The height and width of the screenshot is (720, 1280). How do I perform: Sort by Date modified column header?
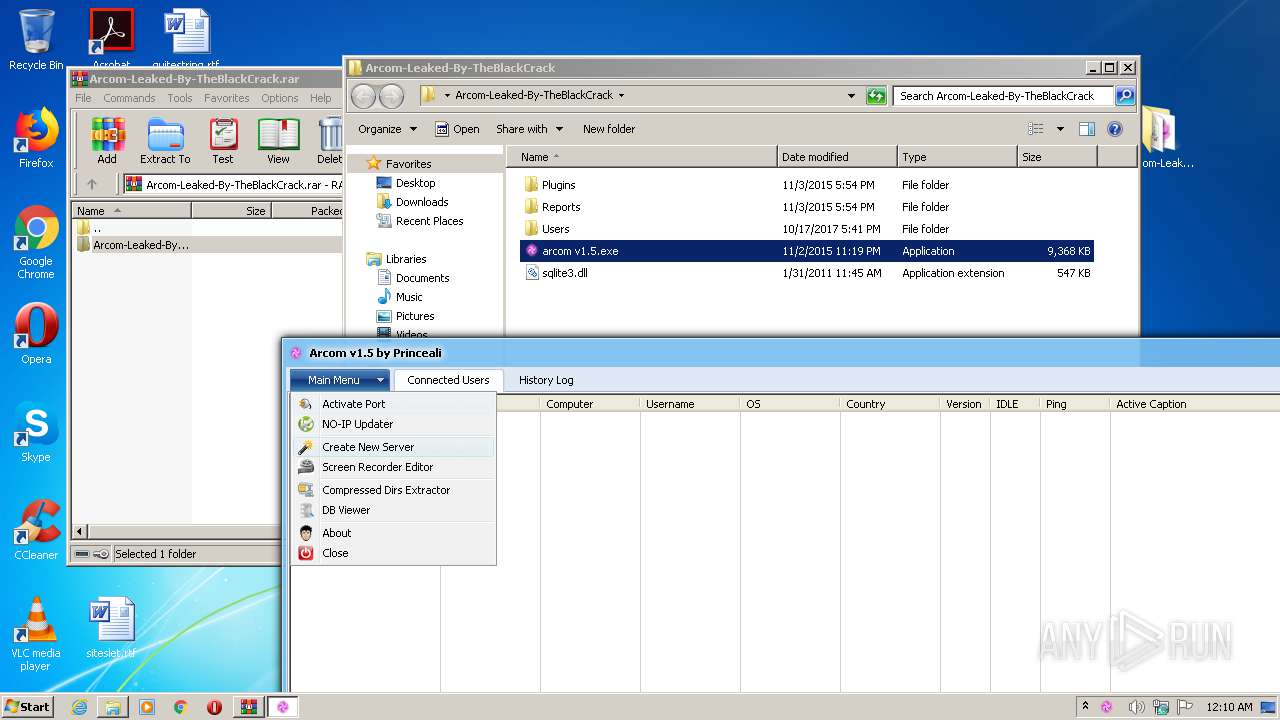coord(836,157)
